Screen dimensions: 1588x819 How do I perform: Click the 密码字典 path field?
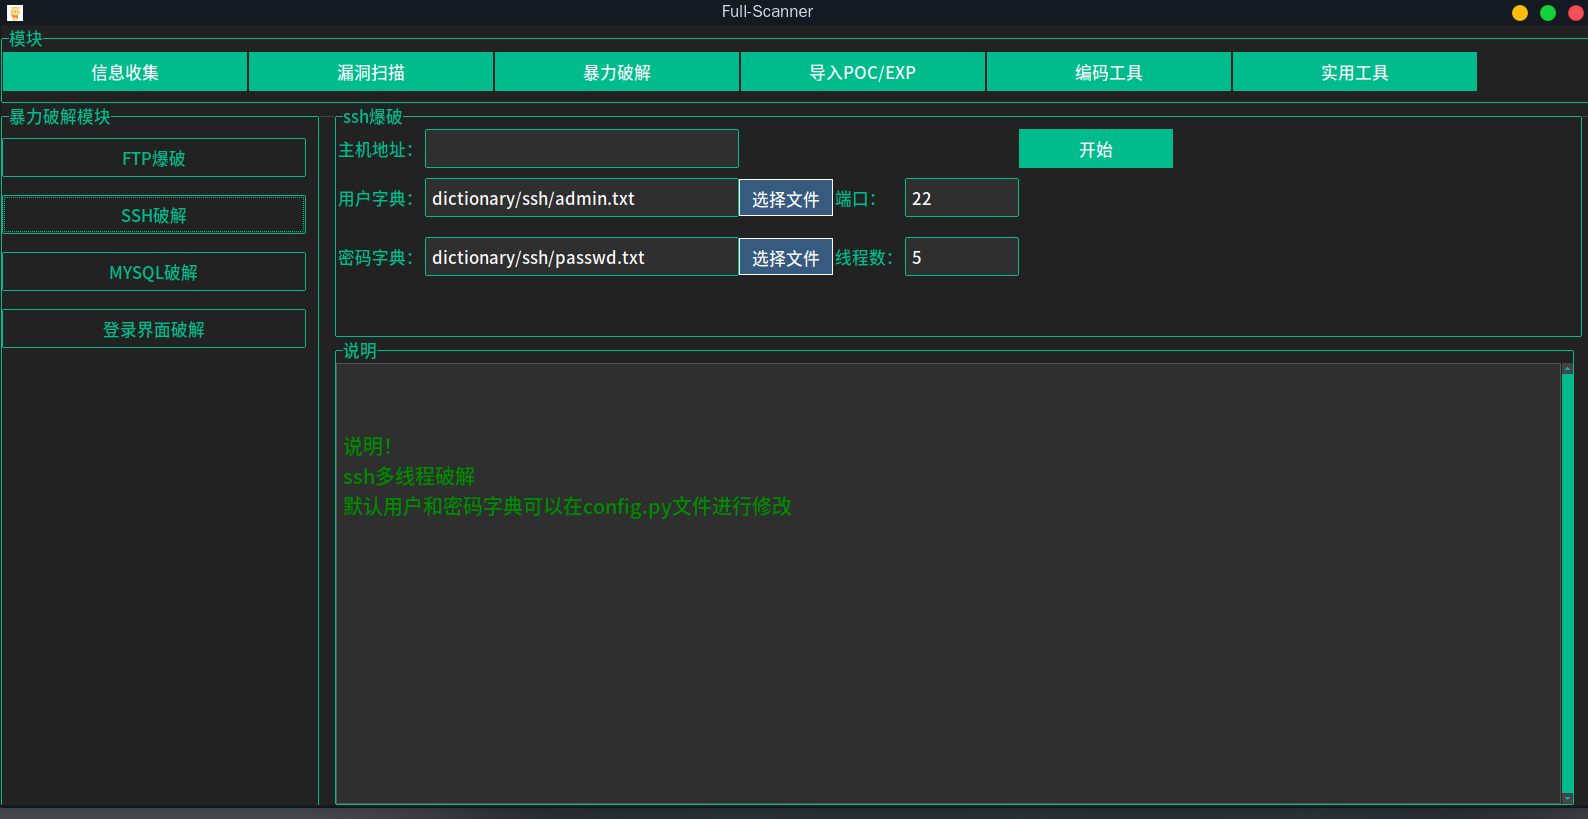click(581, 257)
